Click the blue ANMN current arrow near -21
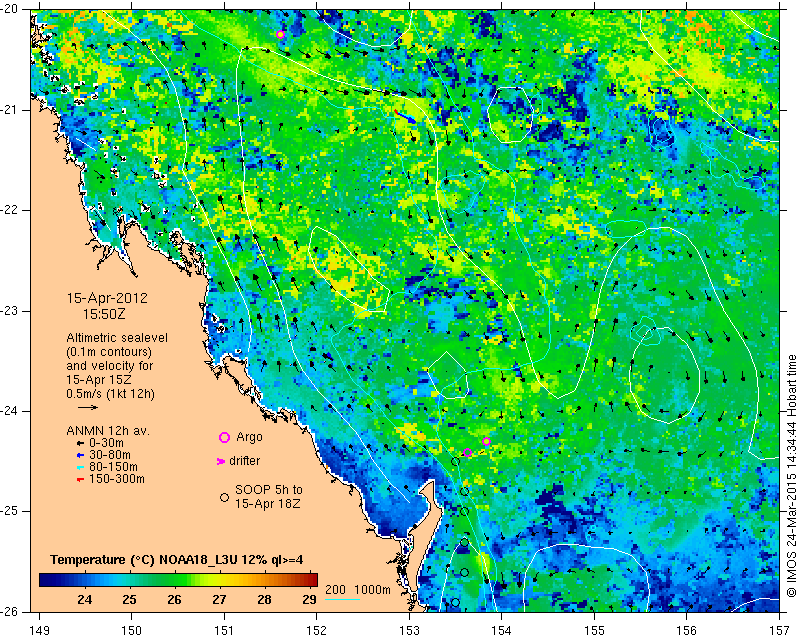Image resolution: width=800 pixels, height=640 pixels. pyautogui.click(x=406, y=117)
